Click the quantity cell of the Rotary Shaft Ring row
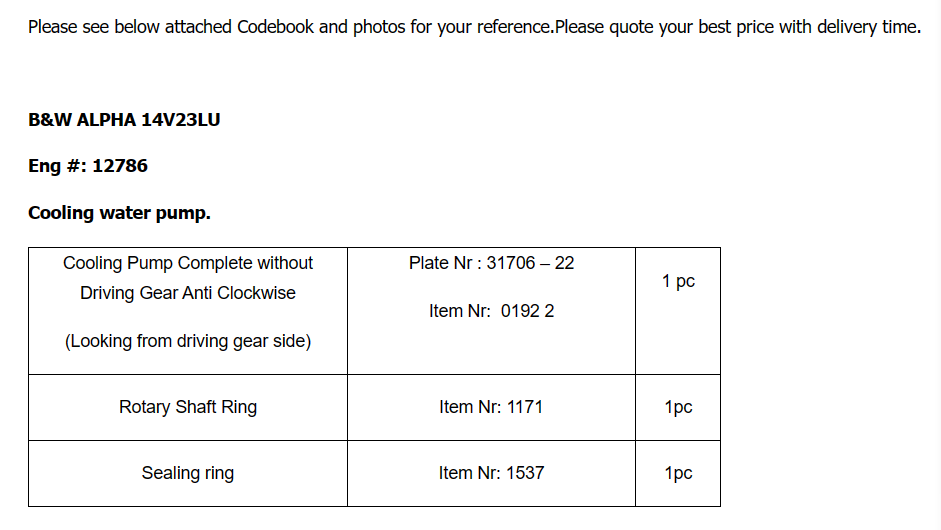 click(678, 407)
